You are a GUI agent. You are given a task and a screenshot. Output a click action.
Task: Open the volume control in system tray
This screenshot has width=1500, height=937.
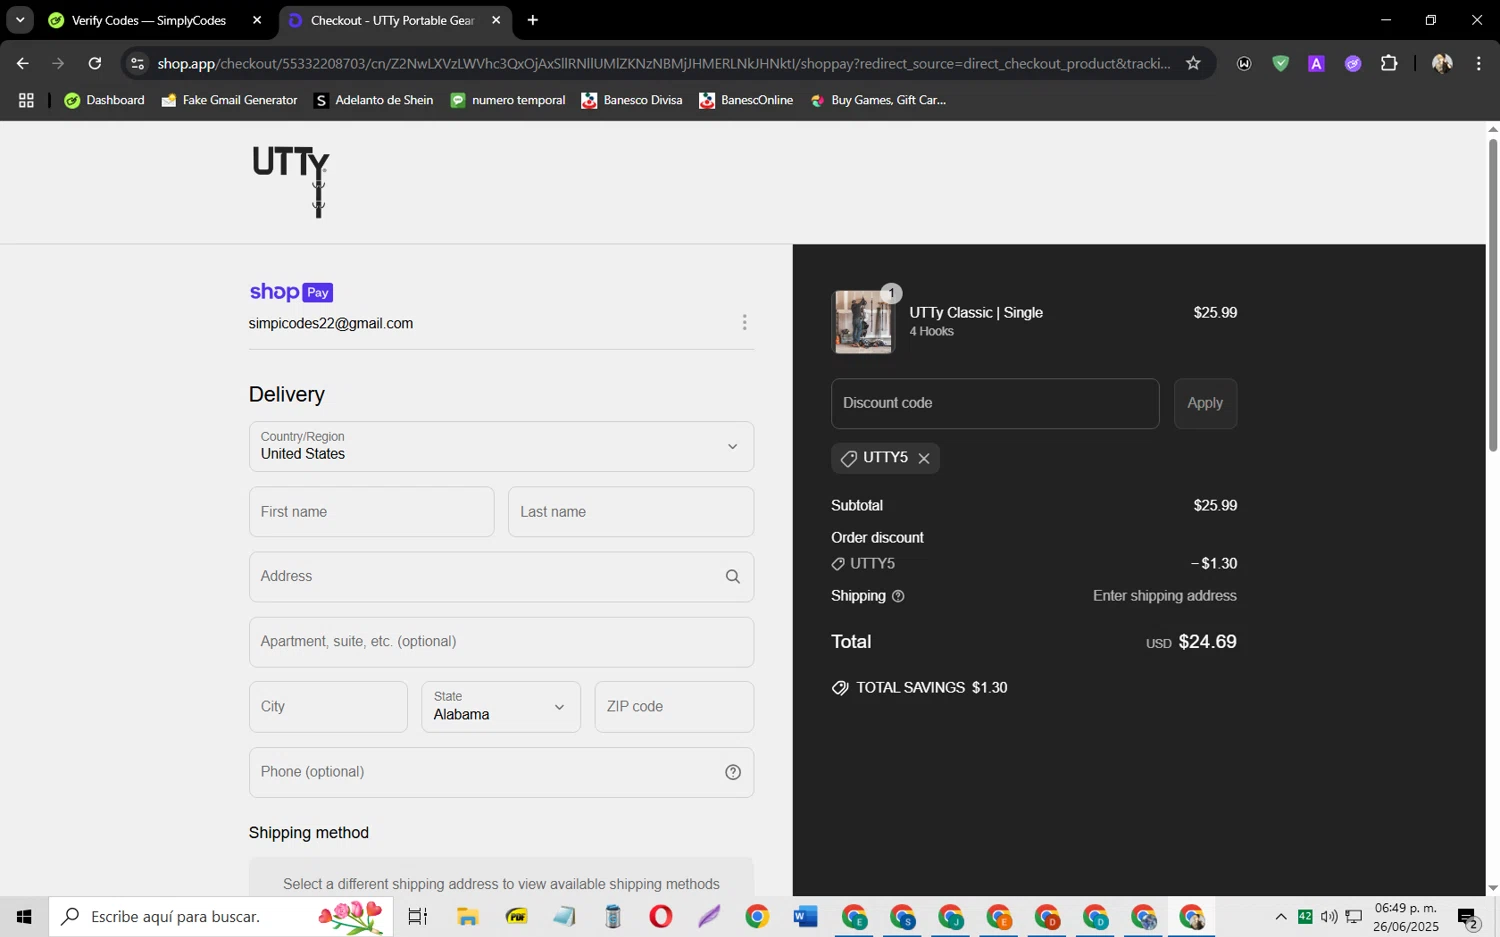click(x=1329, y=916)
